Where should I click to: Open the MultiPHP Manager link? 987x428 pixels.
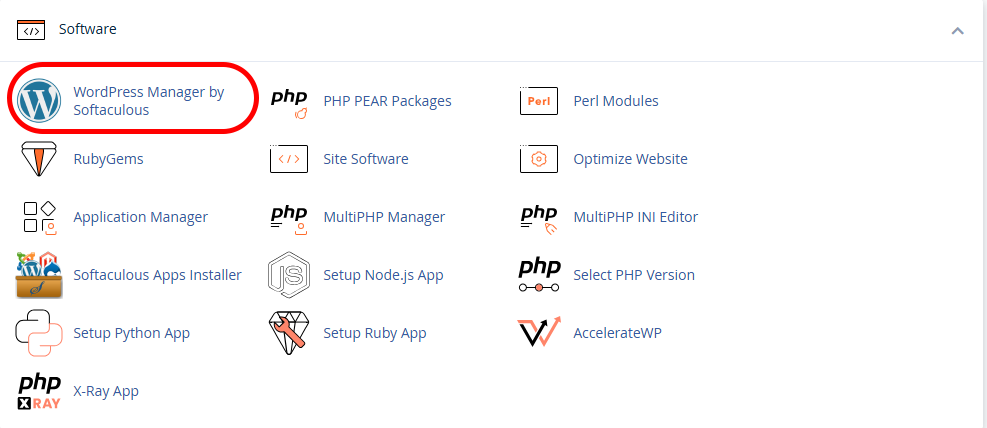point(384,217)
